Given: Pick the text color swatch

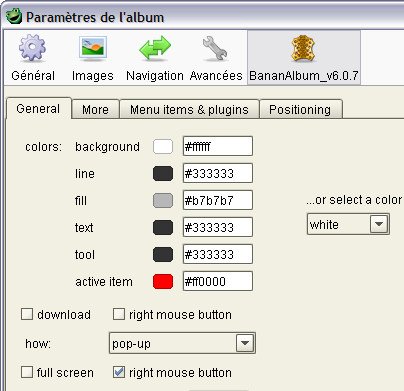Looking at the screenshot, I should pos(163,227).
